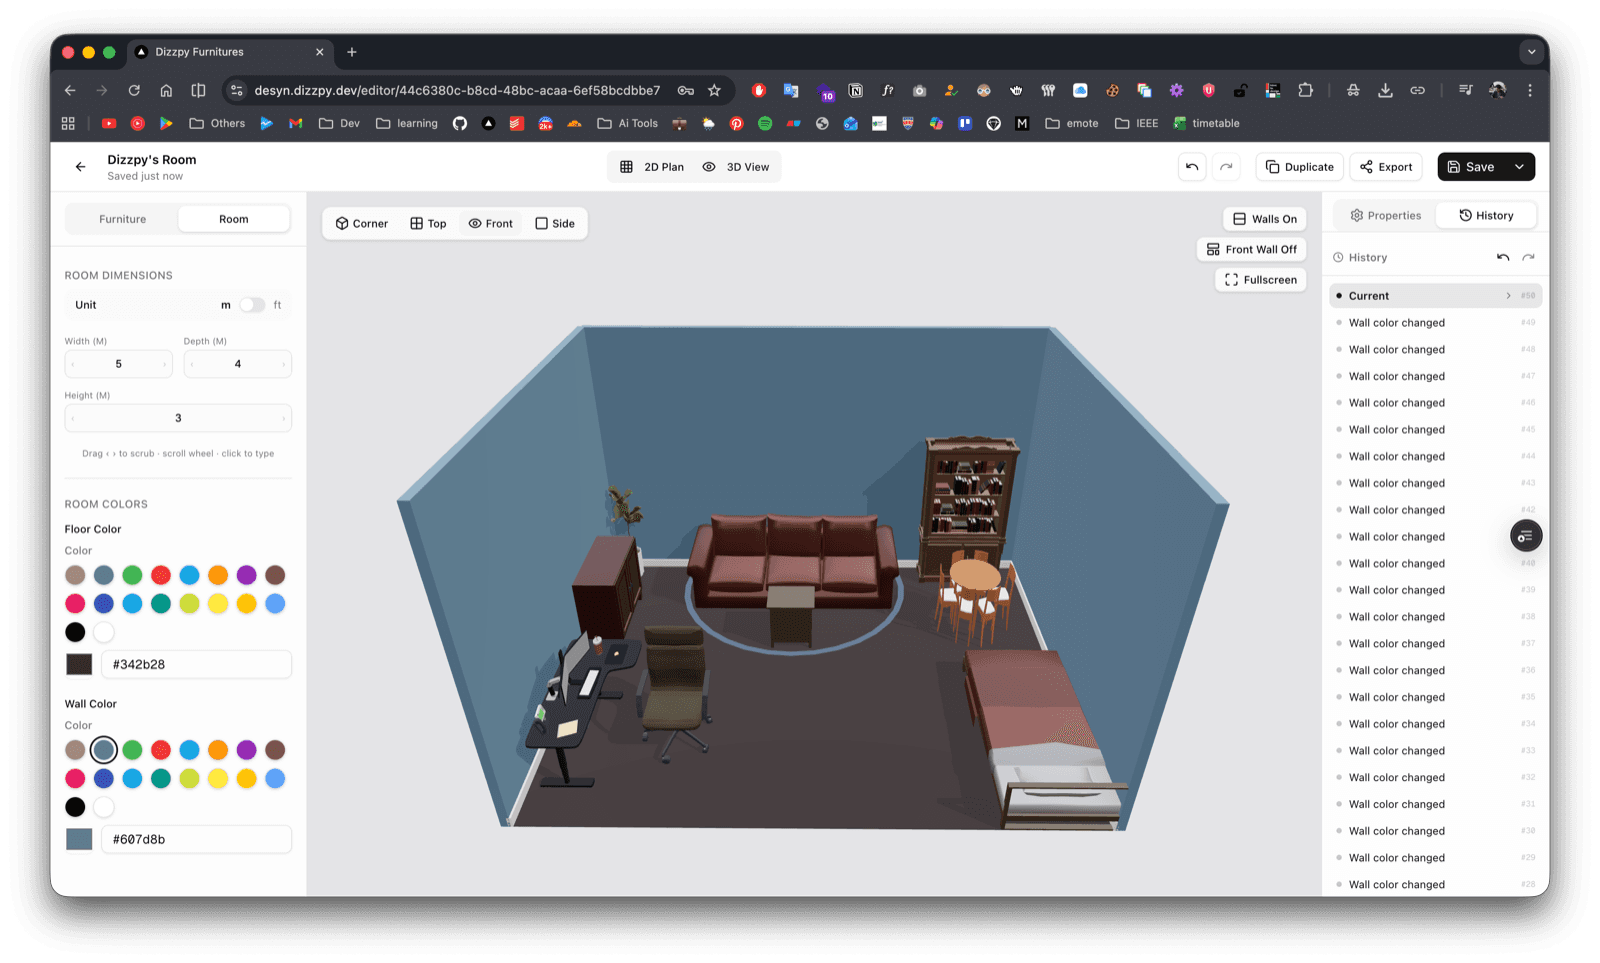Open Spotify bookmark icon

click(765, 123)
